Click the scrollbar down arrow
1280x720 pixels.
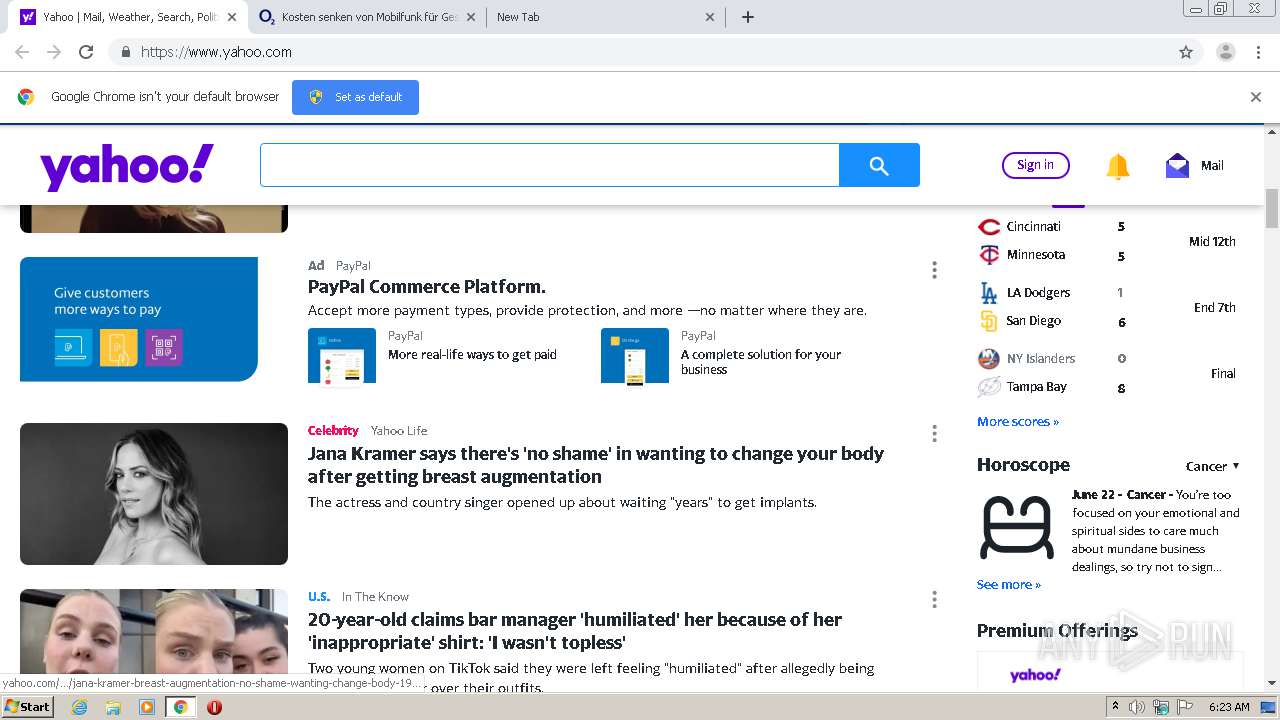(x=1272, y=683)
